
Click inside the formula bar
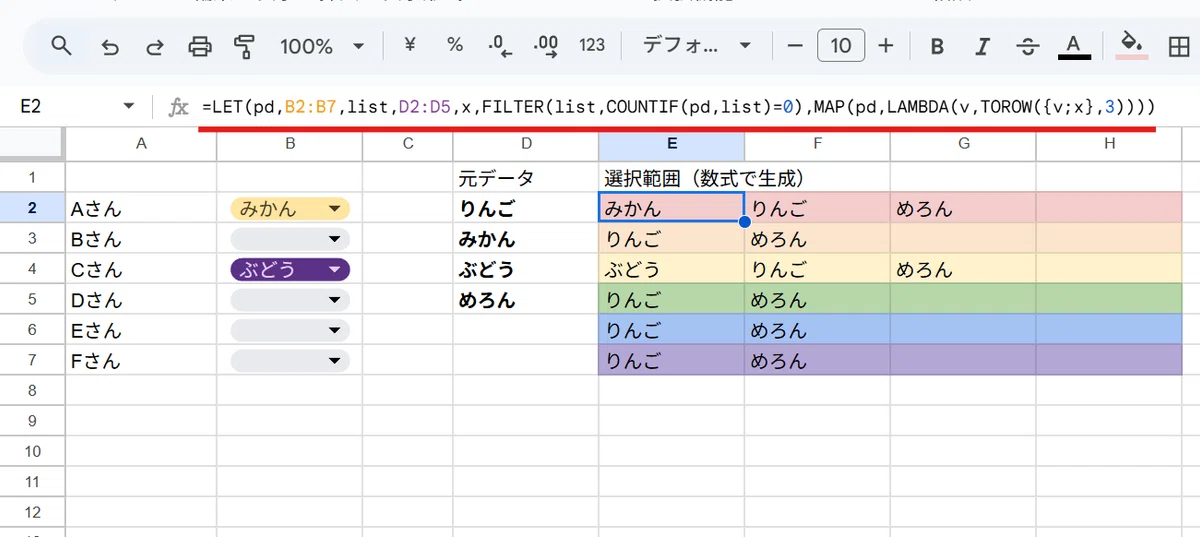click(x=678, y=106)
